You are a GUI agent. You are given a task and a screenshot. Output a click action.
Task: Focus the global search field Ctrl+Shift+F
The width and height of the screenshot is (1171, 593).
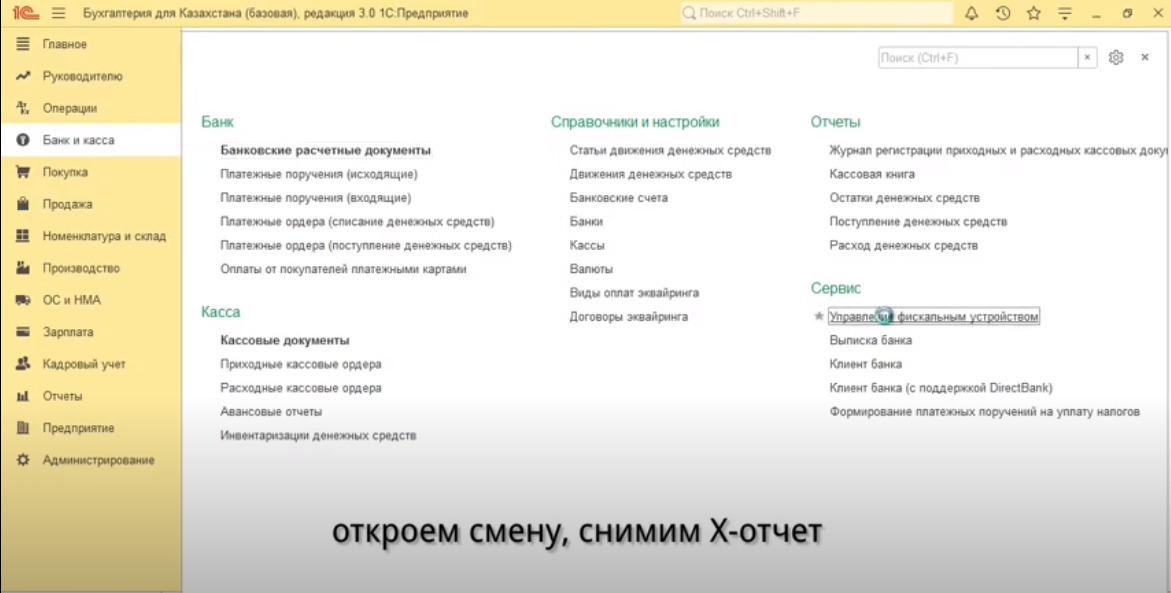click(816, 13)
